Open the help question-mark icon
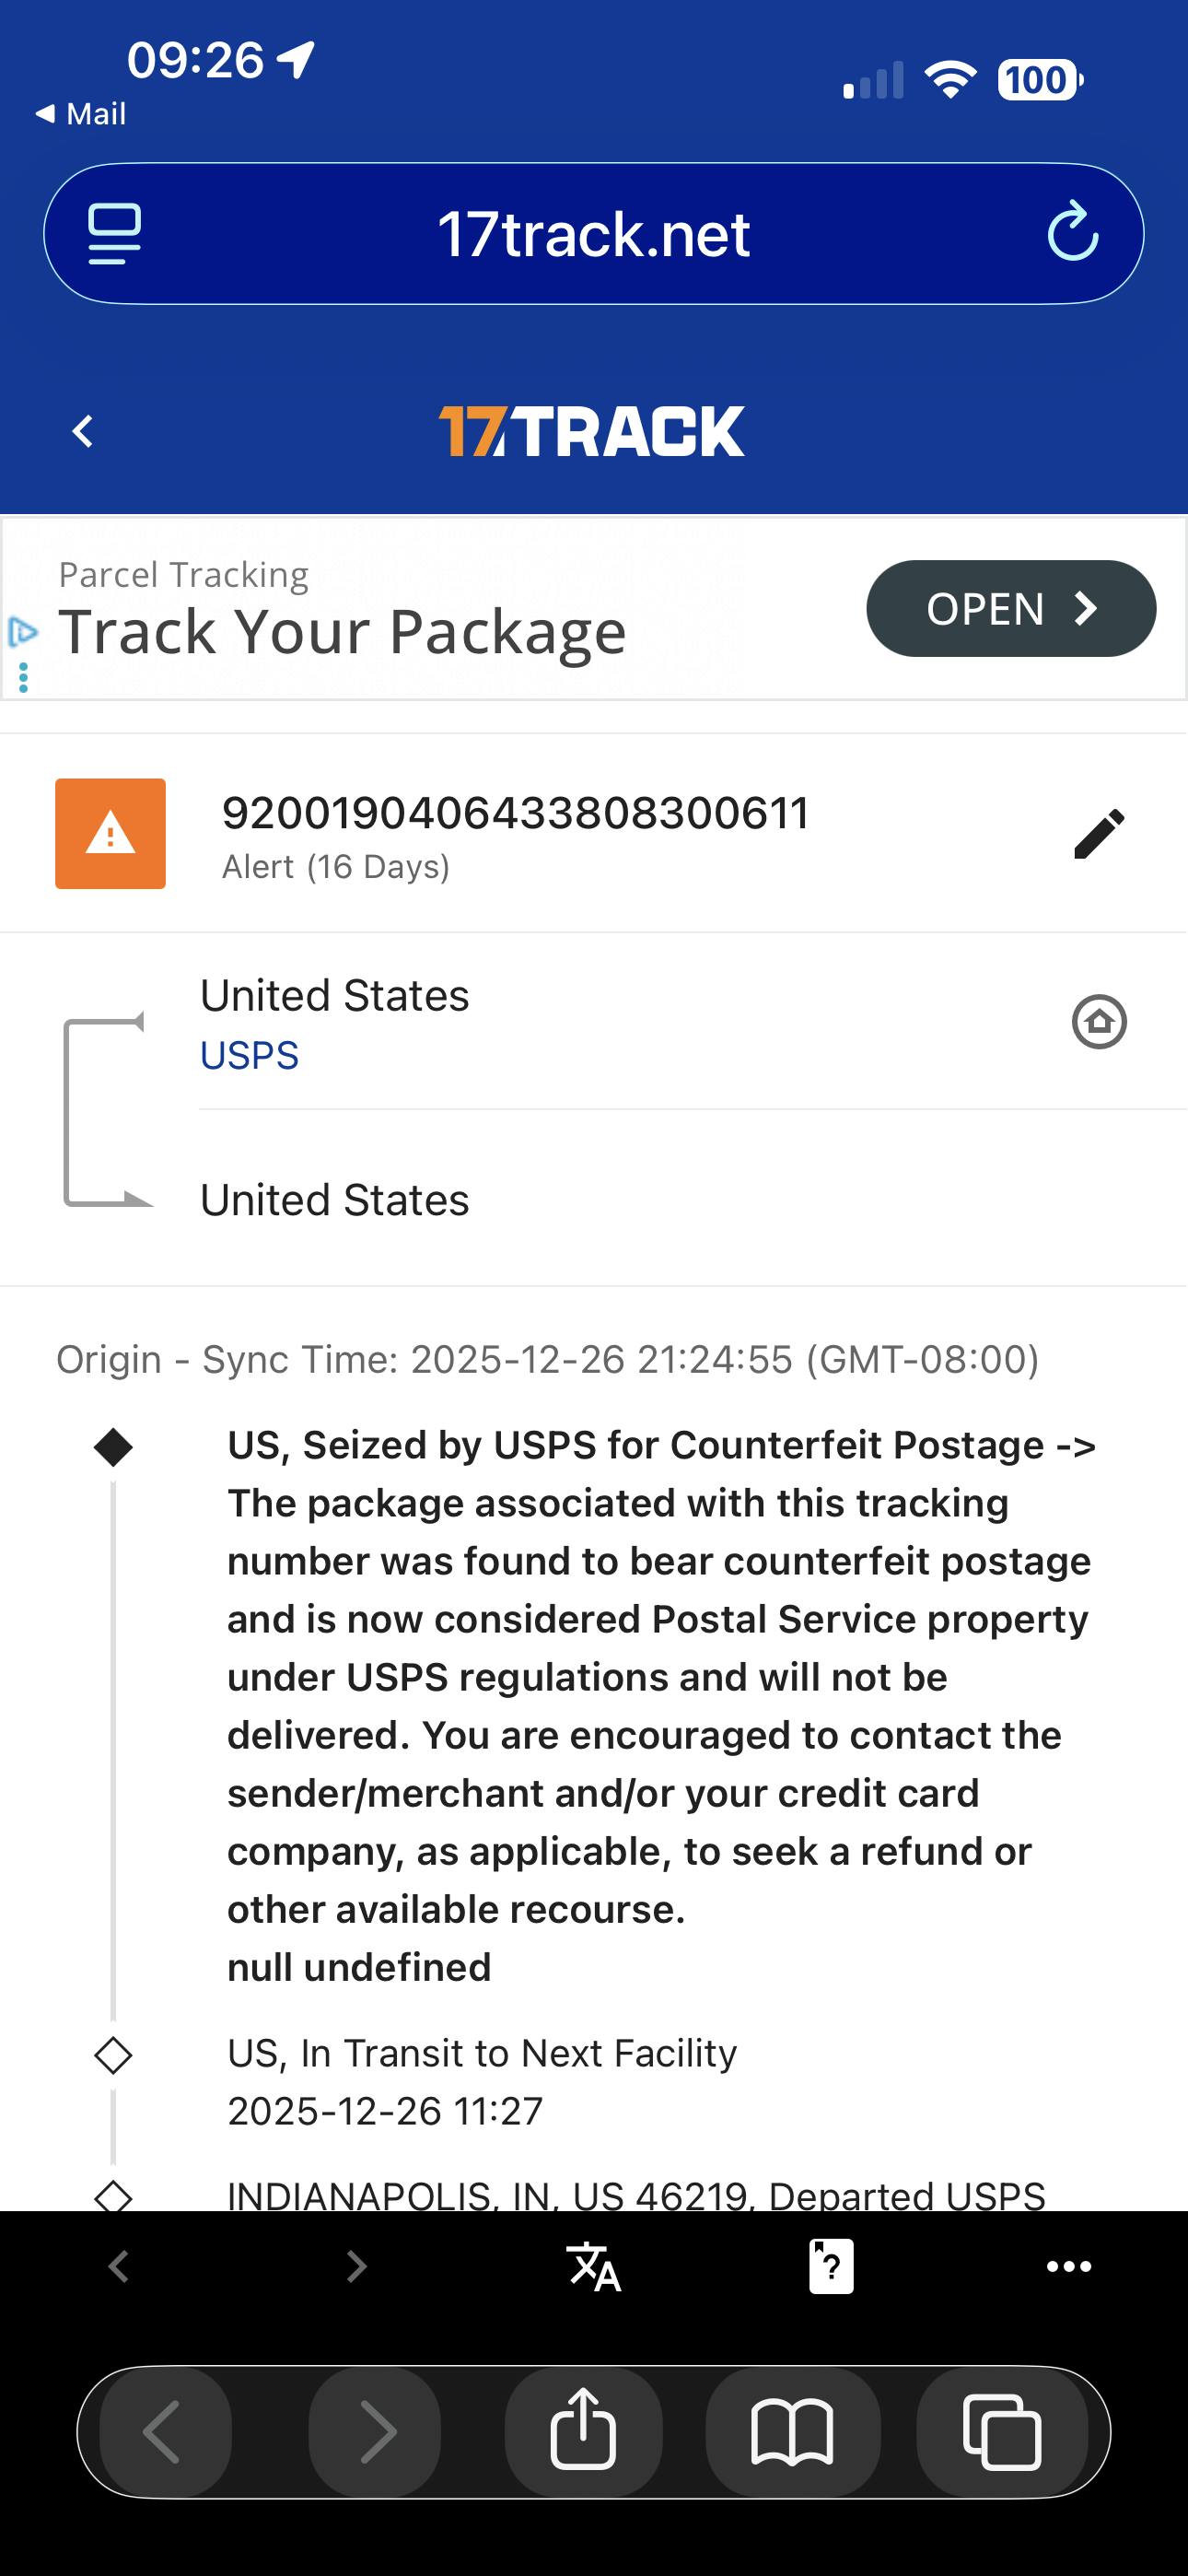This screenshot has width=1188, height=2576. (831, 2266)
